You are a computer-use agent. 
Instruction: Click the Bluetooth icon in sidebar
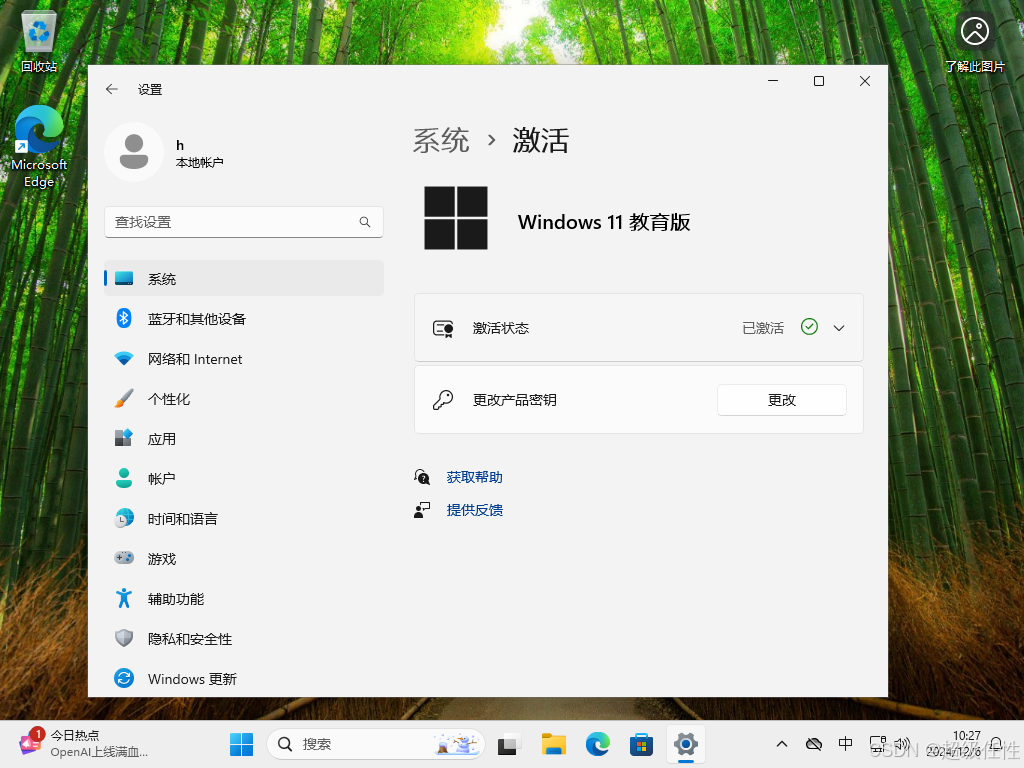(x=124, y=318)
